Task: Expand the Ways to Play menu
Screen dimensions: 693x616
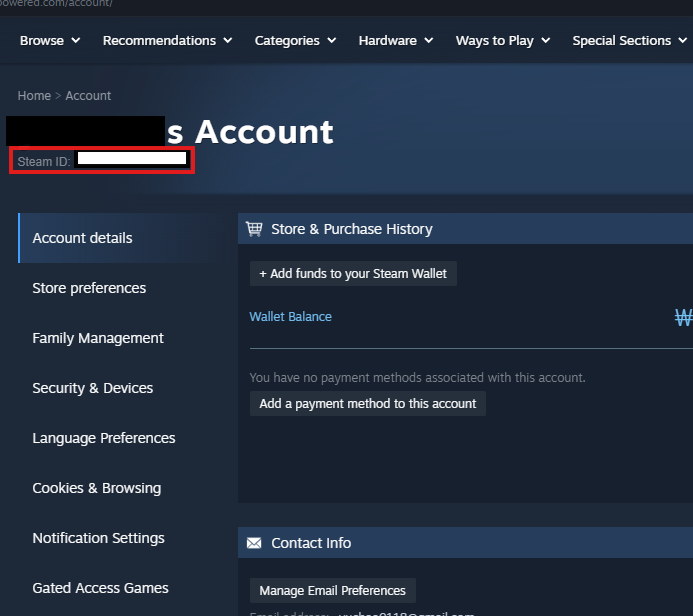Action: tap(503, 41)
